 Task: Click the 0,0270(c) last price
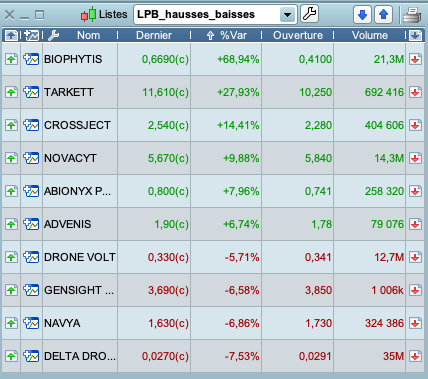pos(165,356)
